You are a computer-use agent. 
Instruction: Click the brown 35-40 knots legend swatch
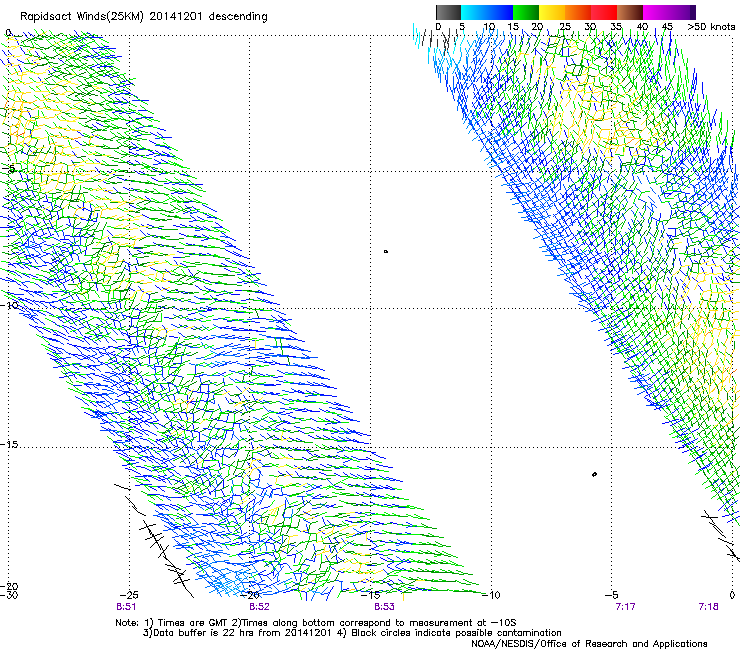tap(630, 12)
